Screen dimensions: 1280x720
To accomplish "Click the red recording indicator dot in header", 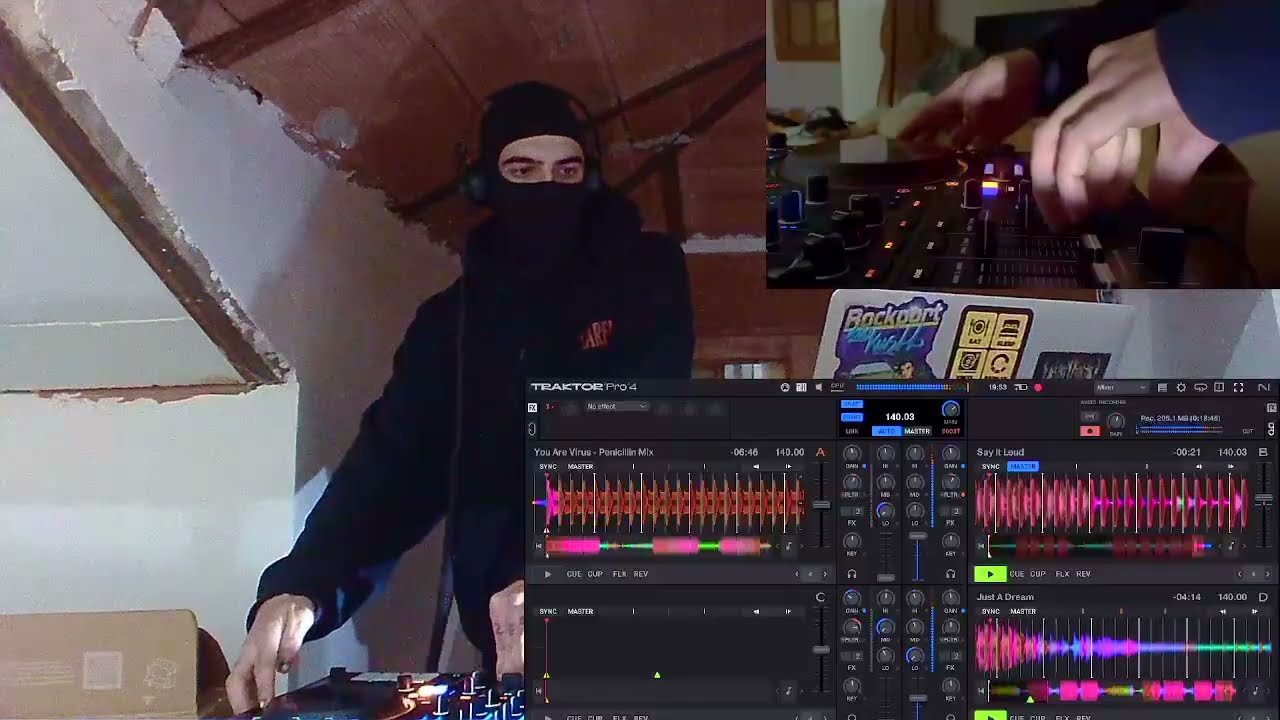I will [x=1038, y=387].
